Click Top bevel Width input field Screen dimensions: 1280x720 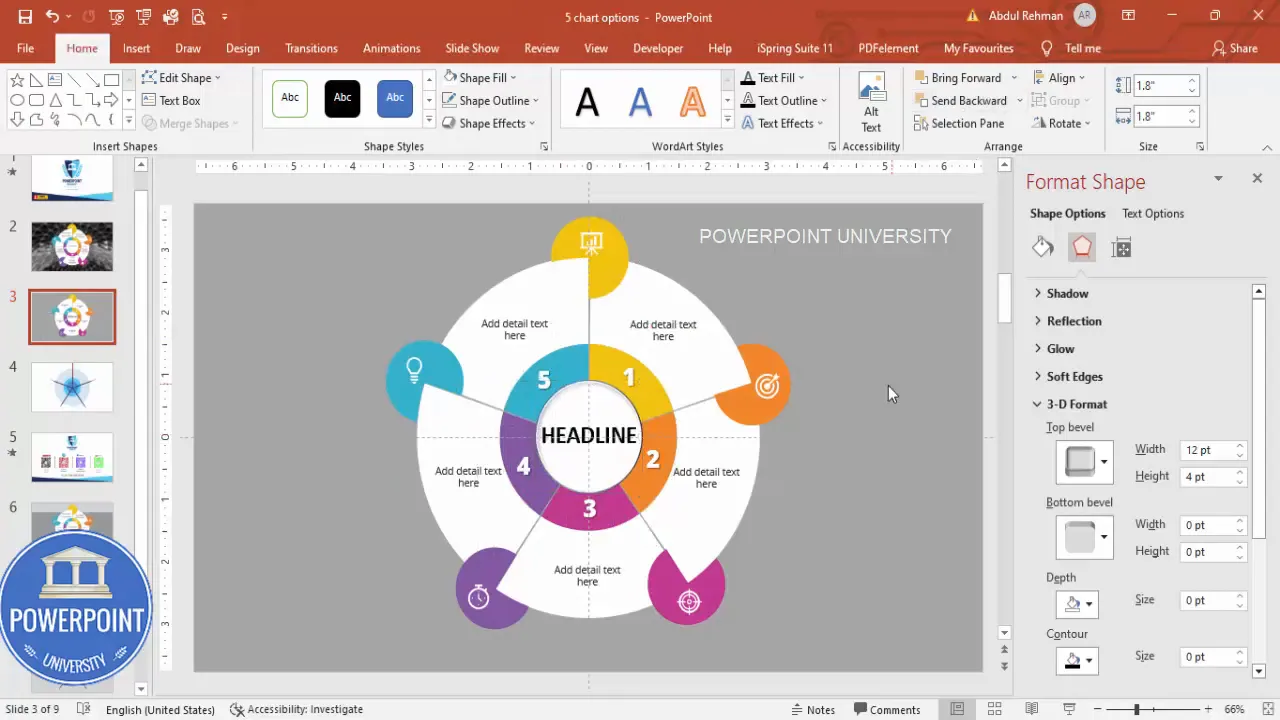point(1207,450)
